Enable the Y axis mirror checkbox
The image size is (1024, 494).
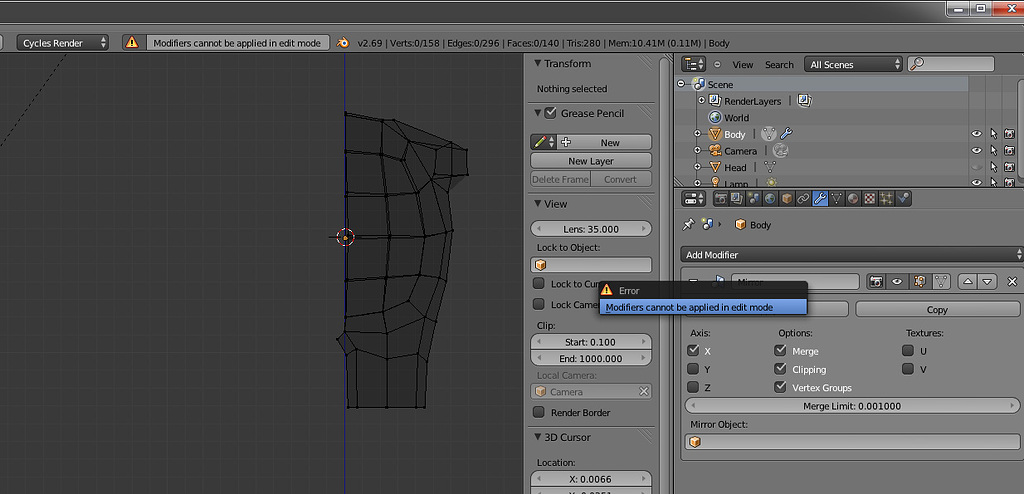coord(693,369)
